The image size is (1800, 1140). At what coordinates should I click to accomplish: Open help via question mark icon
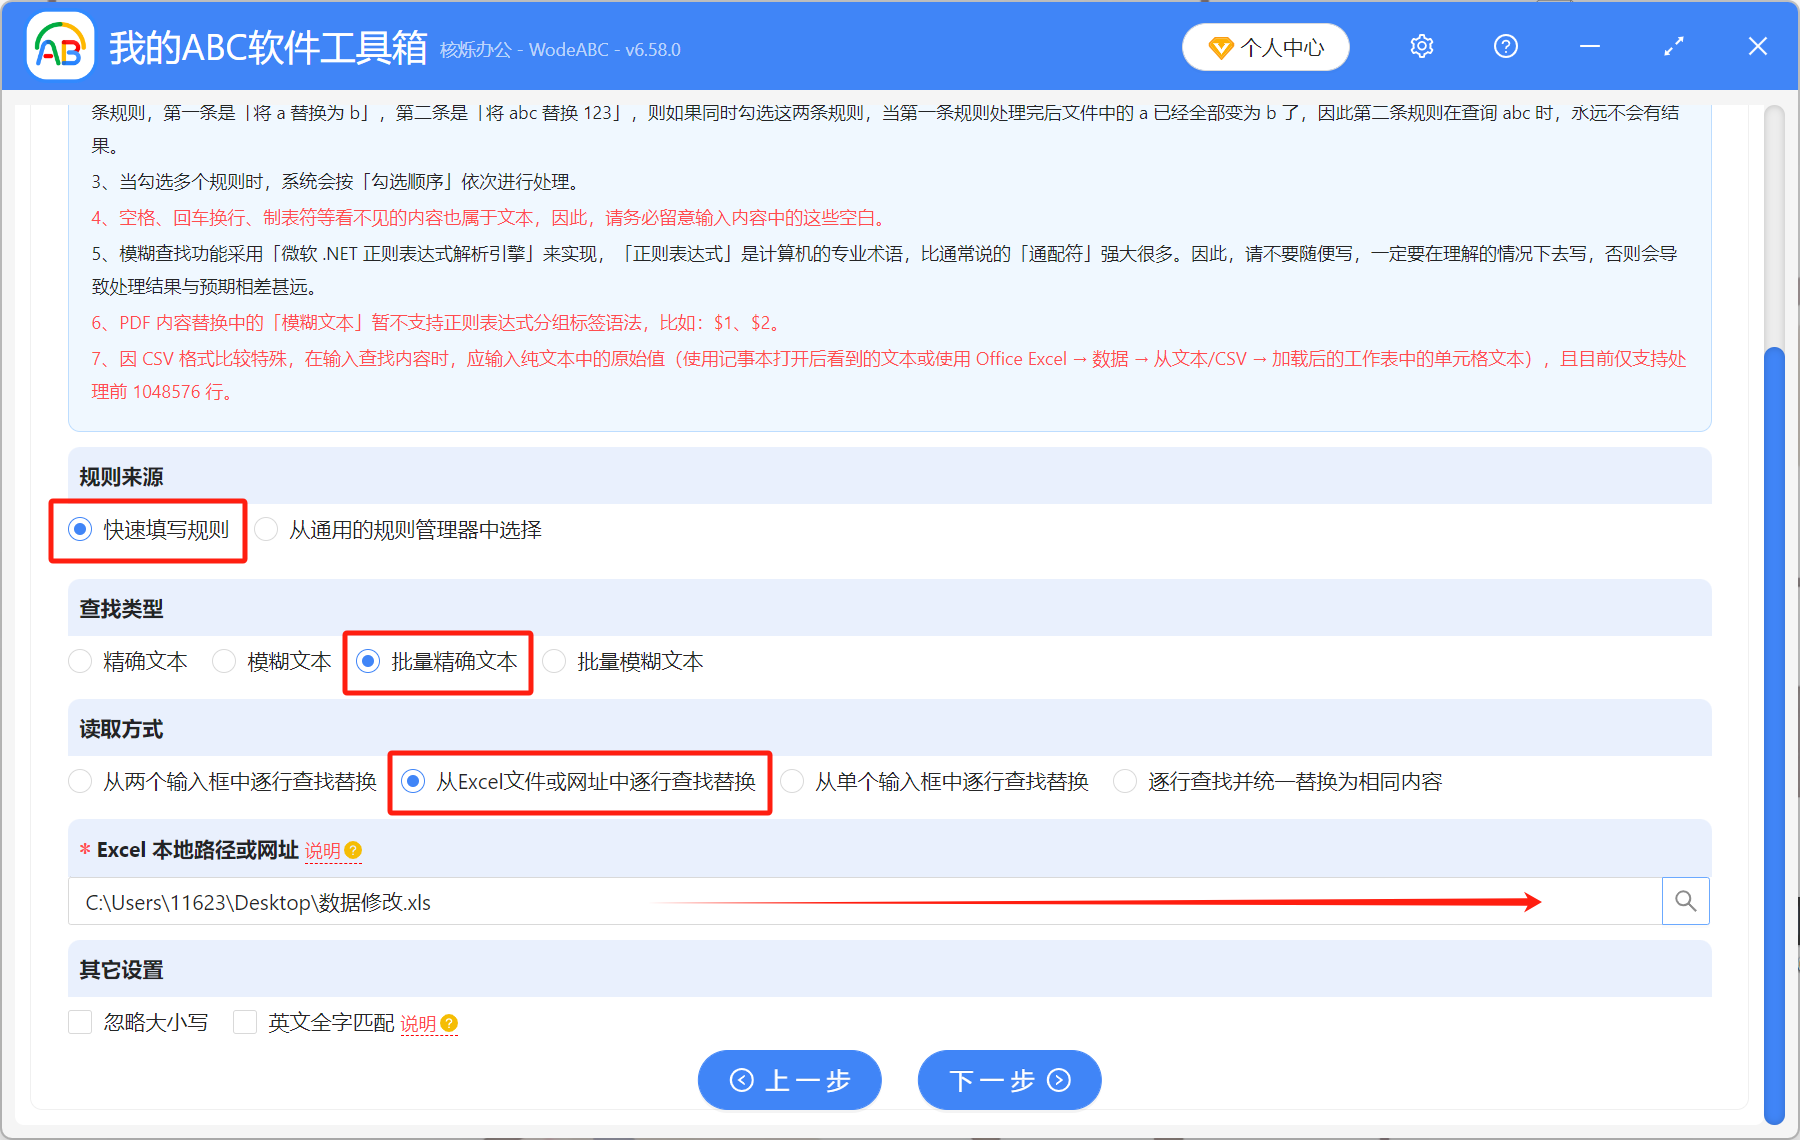click(x=1505, y=47)
